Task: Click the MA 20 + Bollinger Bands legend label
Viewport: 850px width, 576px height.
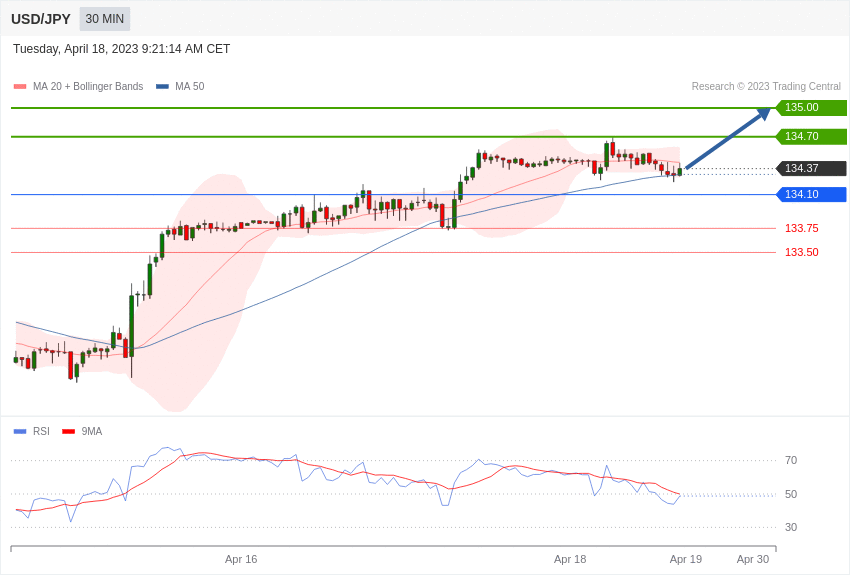Action: [x=88, y=87]
